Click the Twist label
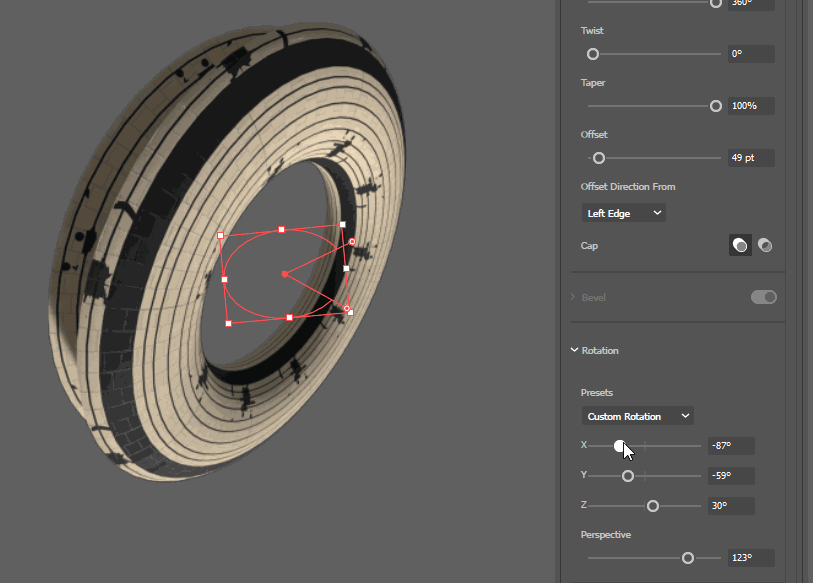This screenshot has height=583, width=813. click(x=592, y=31)
